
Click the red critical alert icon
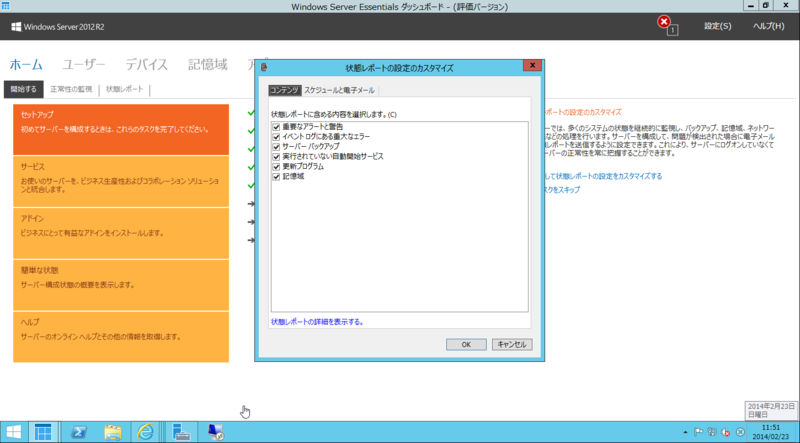pos(664,22)
